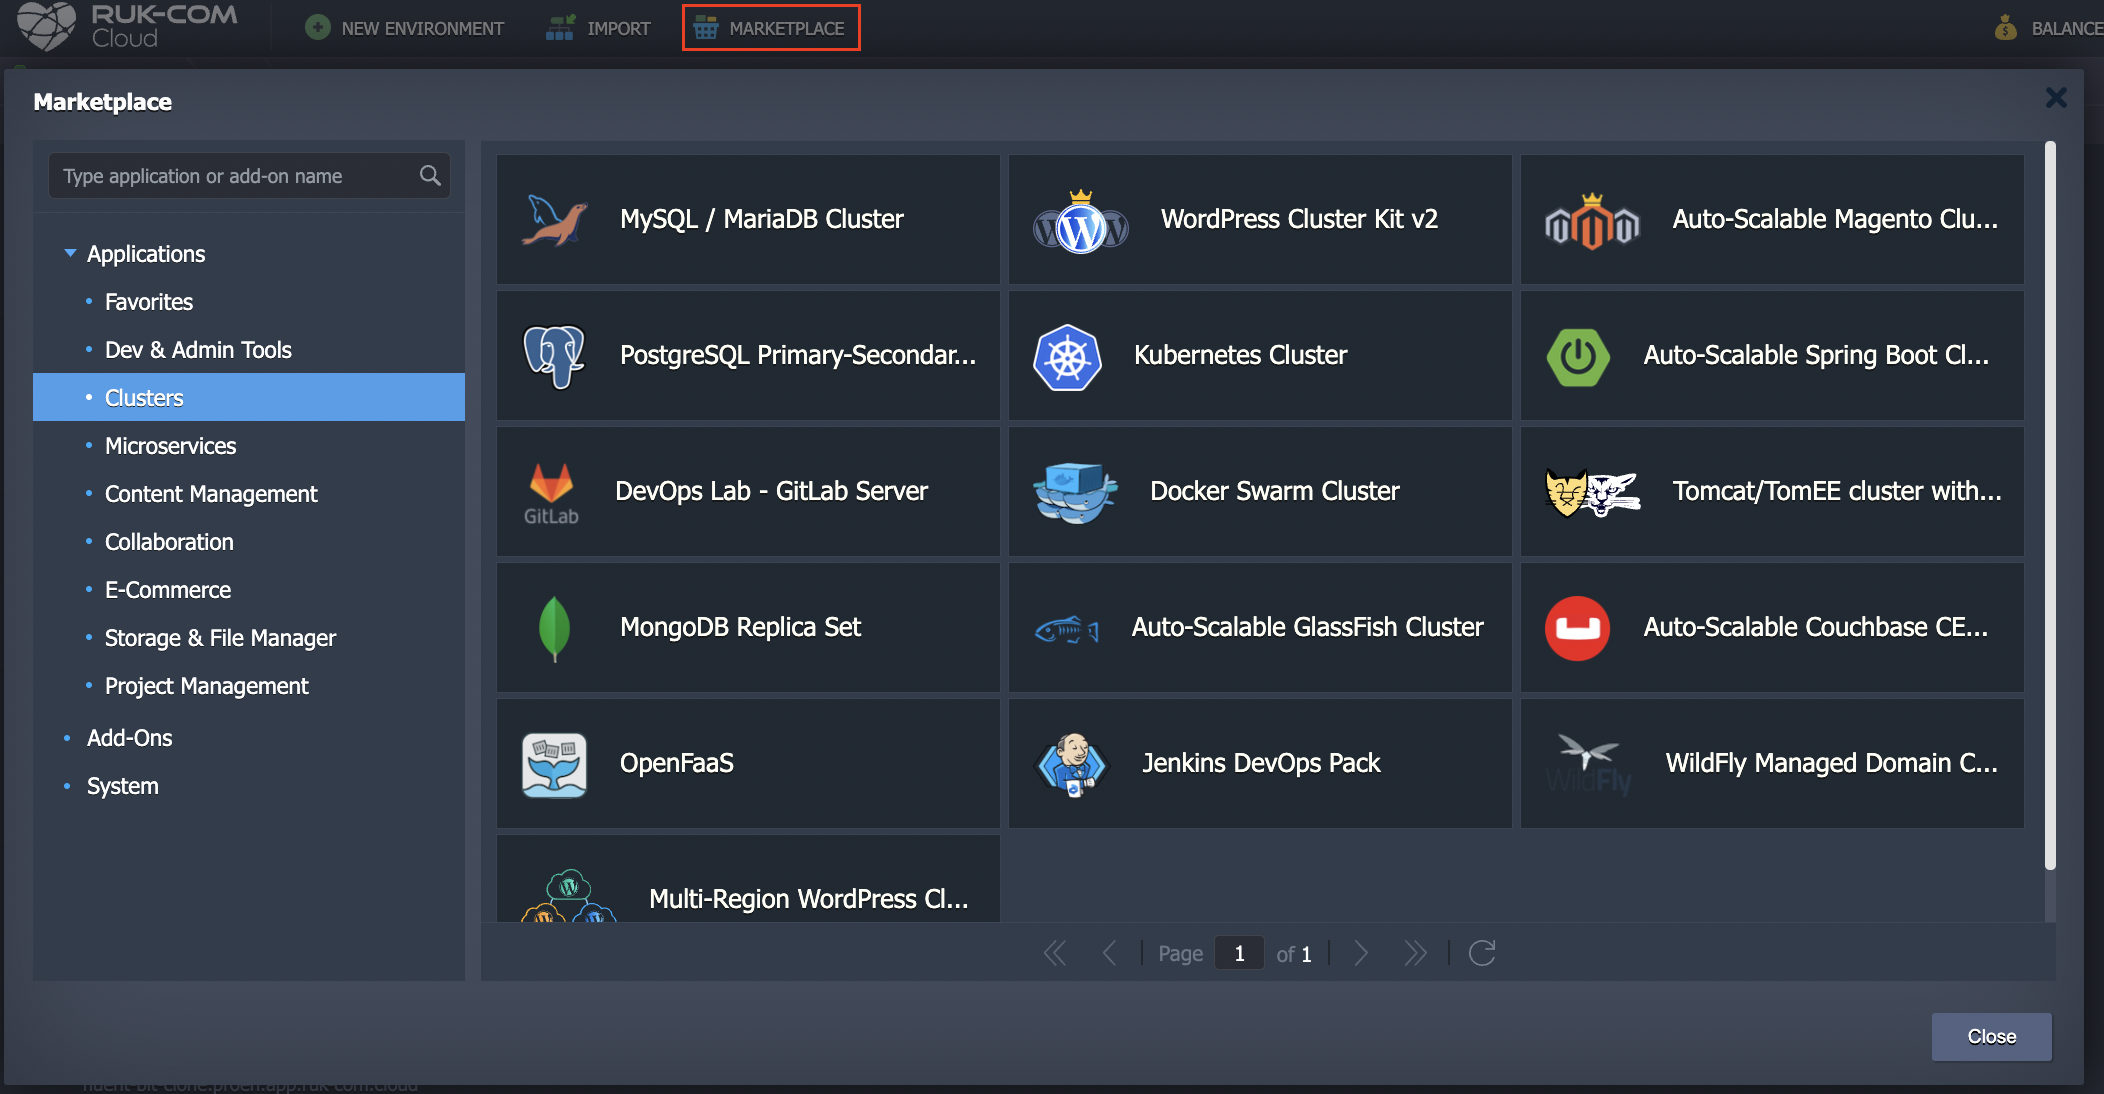The width and height of the screenshot is (2104, 1094).
Task: Select the Clusters category
Action: 249,398
